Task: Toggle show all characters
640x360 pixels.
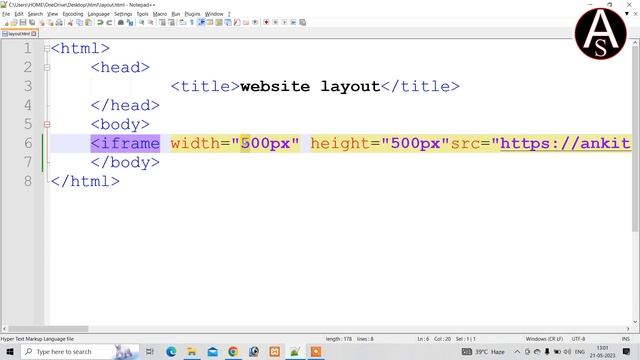Action: (191, 22)
